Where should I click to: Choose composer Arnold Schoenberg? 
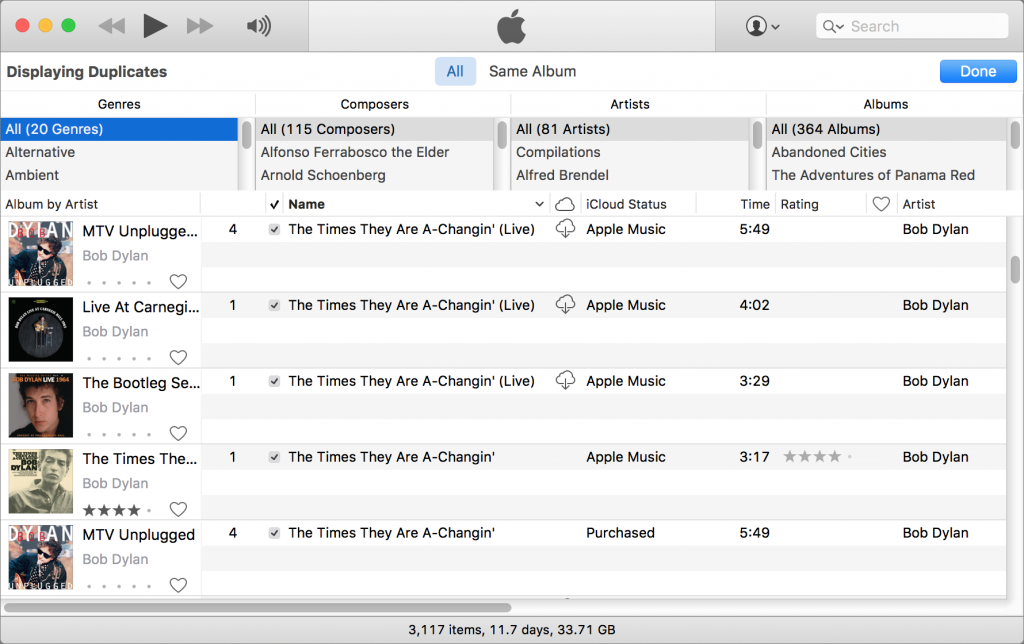[x=323, y=175]
